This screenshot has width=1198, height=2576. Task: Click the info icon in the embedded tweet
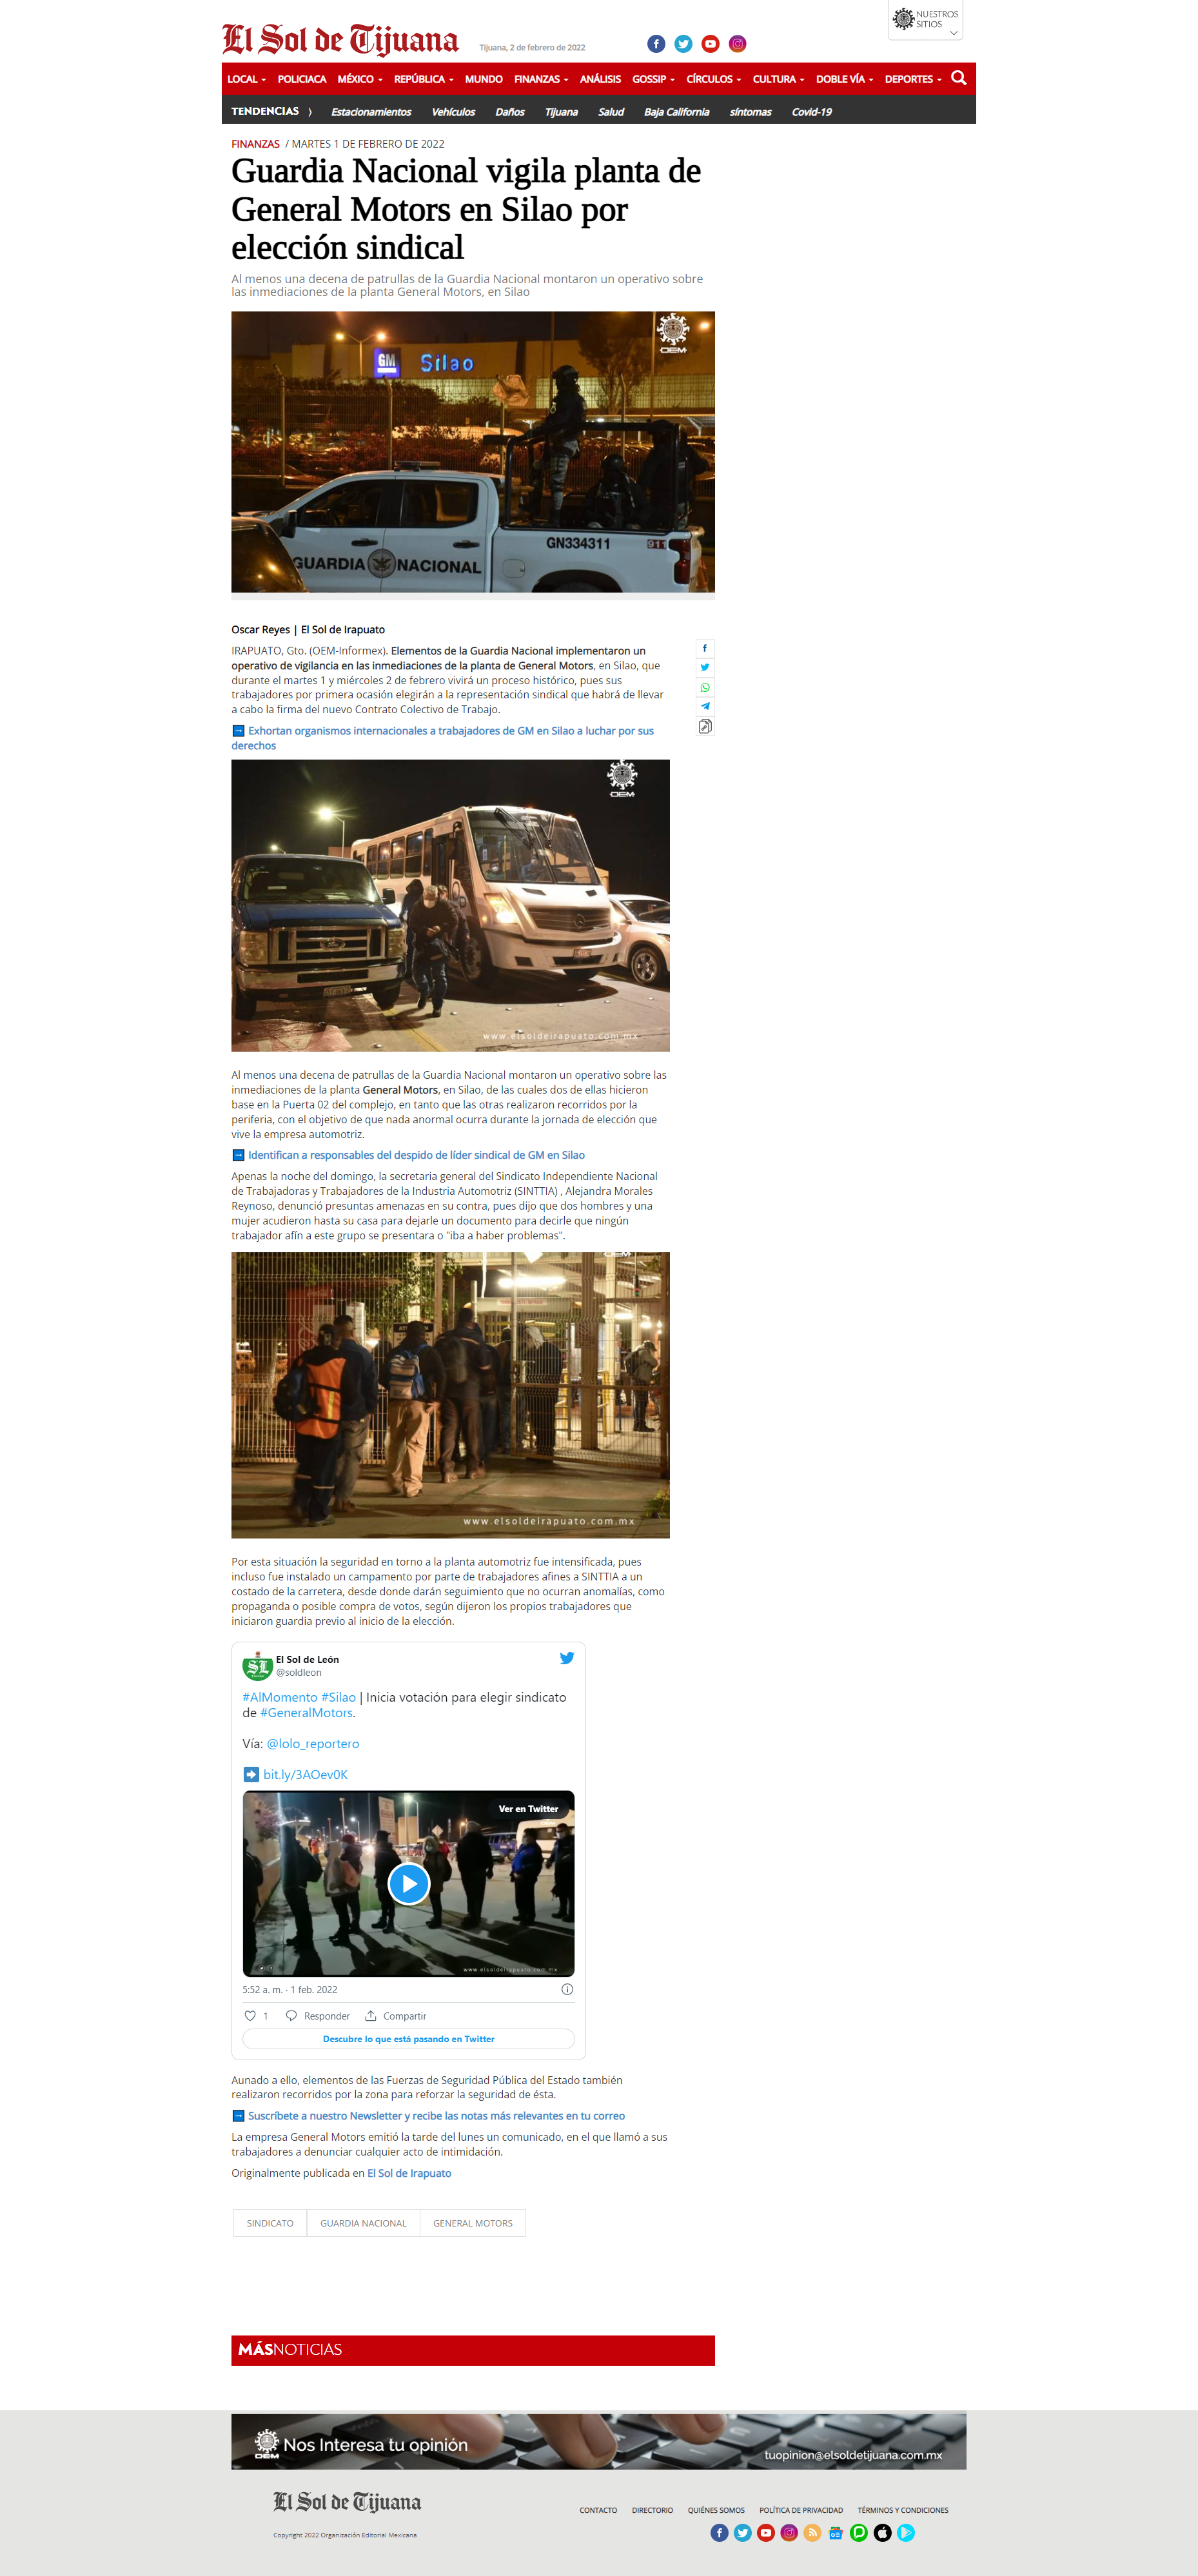(x=567, y=1990)
